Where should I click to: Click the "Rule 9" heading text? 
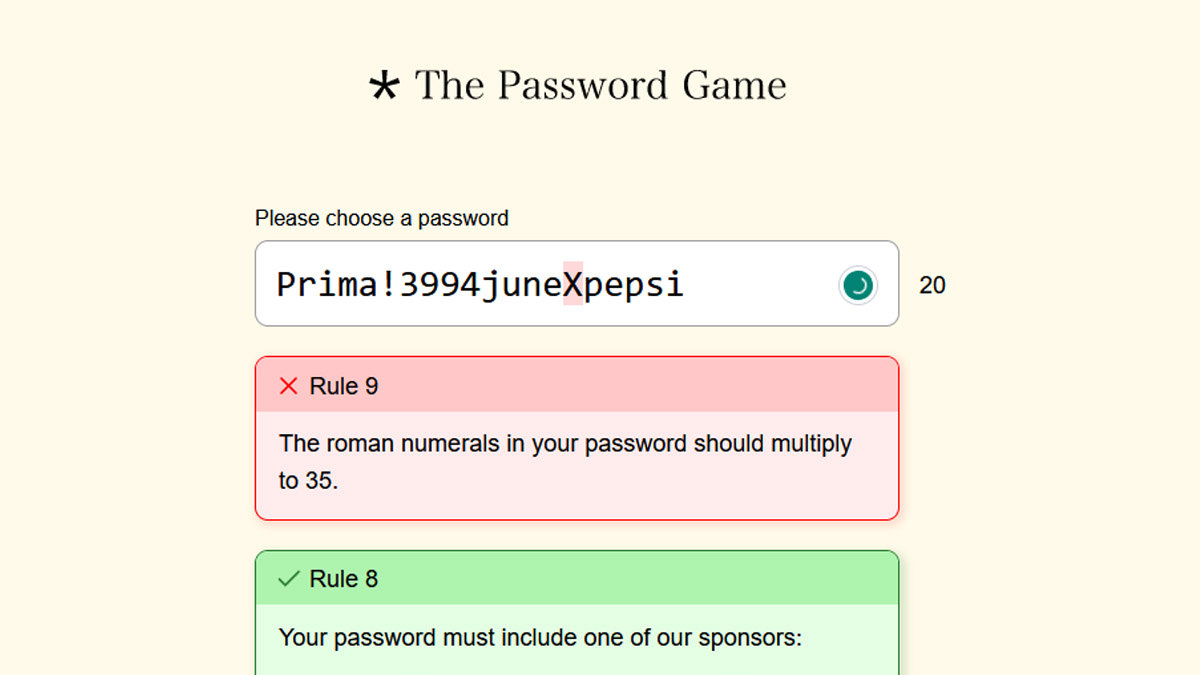pyautogui.click(x=343, y=386)
